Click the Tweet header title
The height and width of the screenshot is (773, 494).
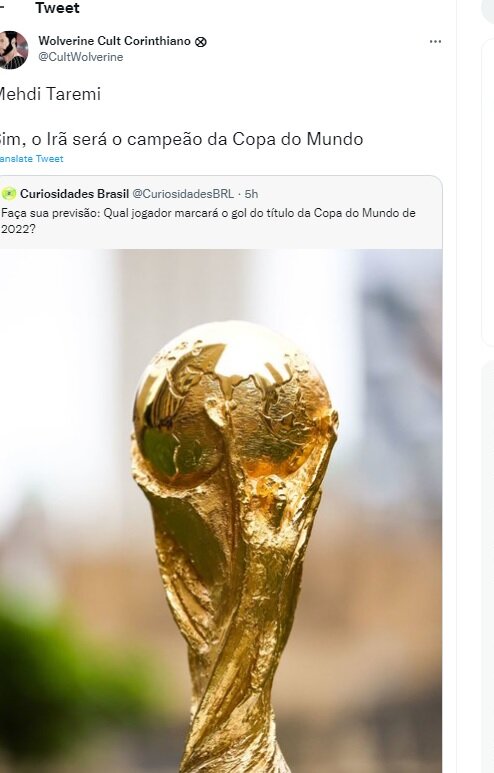pyautogui.click(x=57, y=8)
